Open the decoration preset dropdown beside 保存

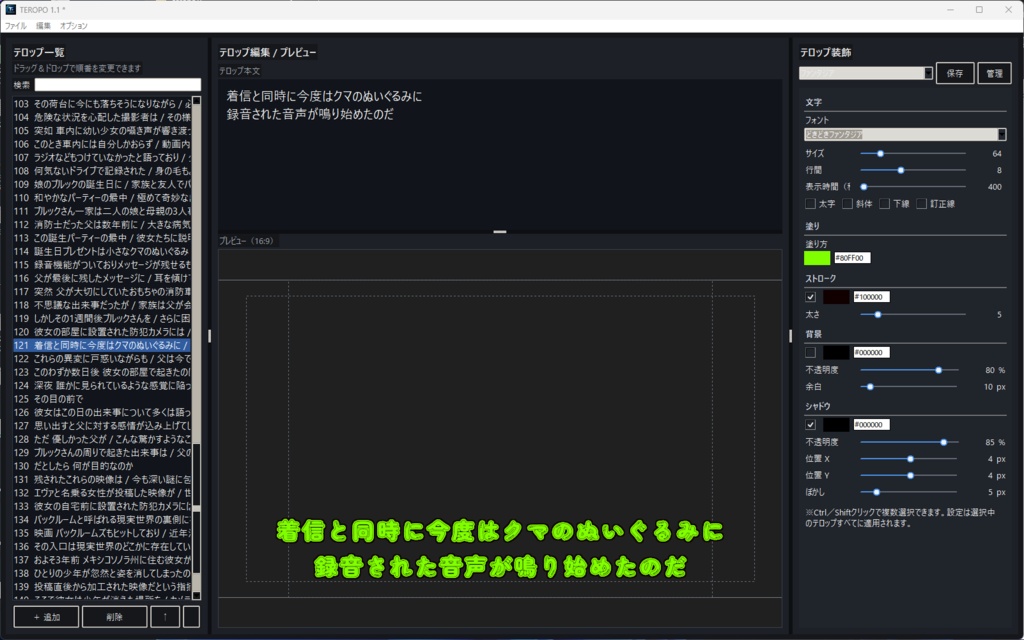(x=866, y=73)
